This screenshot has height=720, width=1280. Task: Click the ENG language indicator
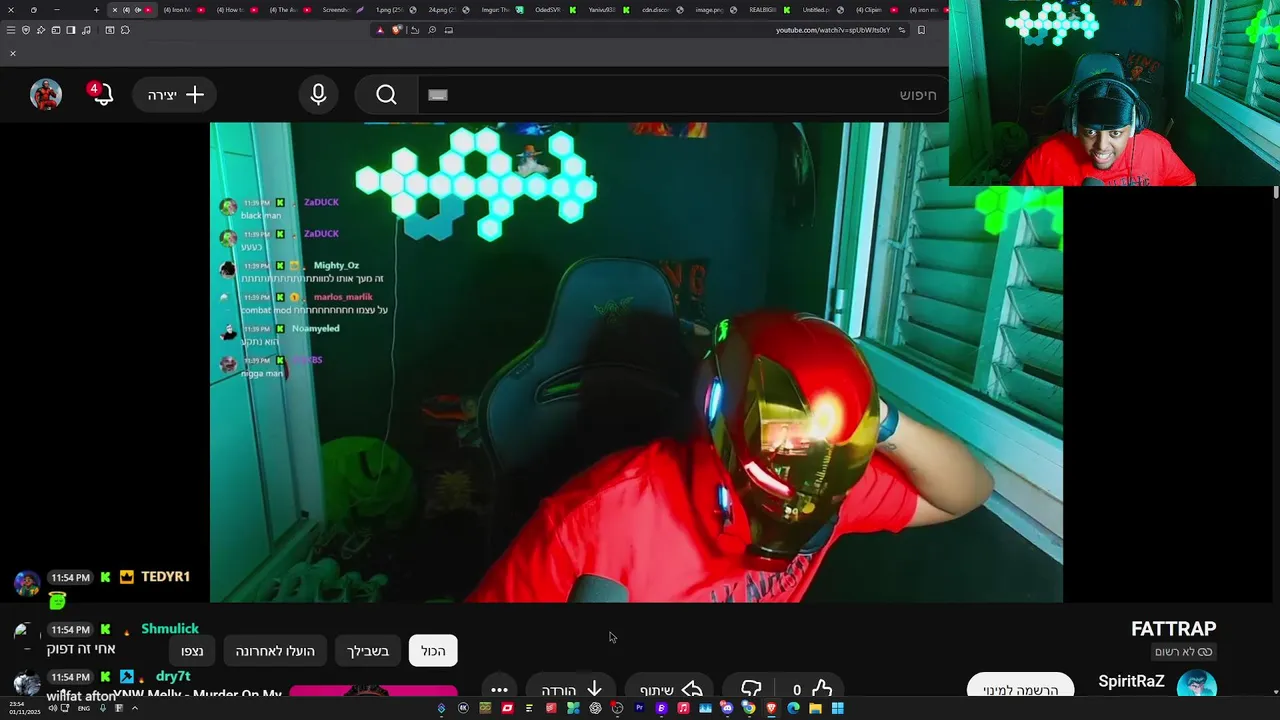point(84,708)
